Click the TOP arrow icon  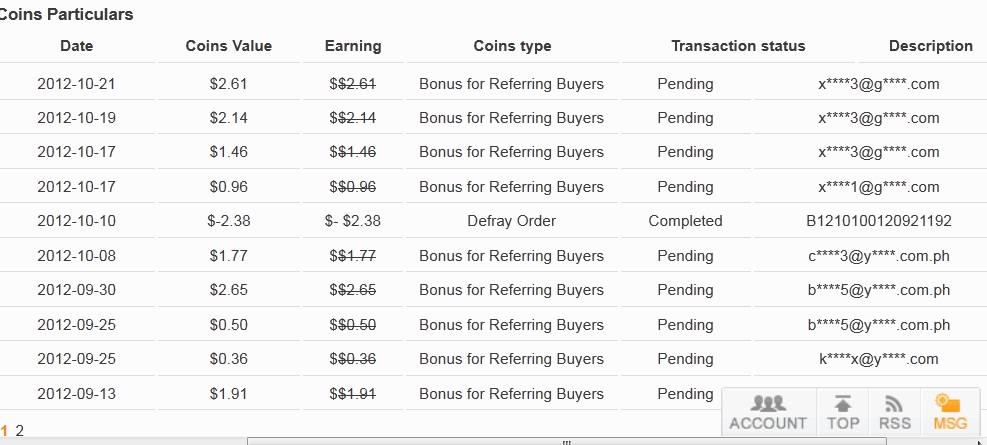tap(843, 412)
